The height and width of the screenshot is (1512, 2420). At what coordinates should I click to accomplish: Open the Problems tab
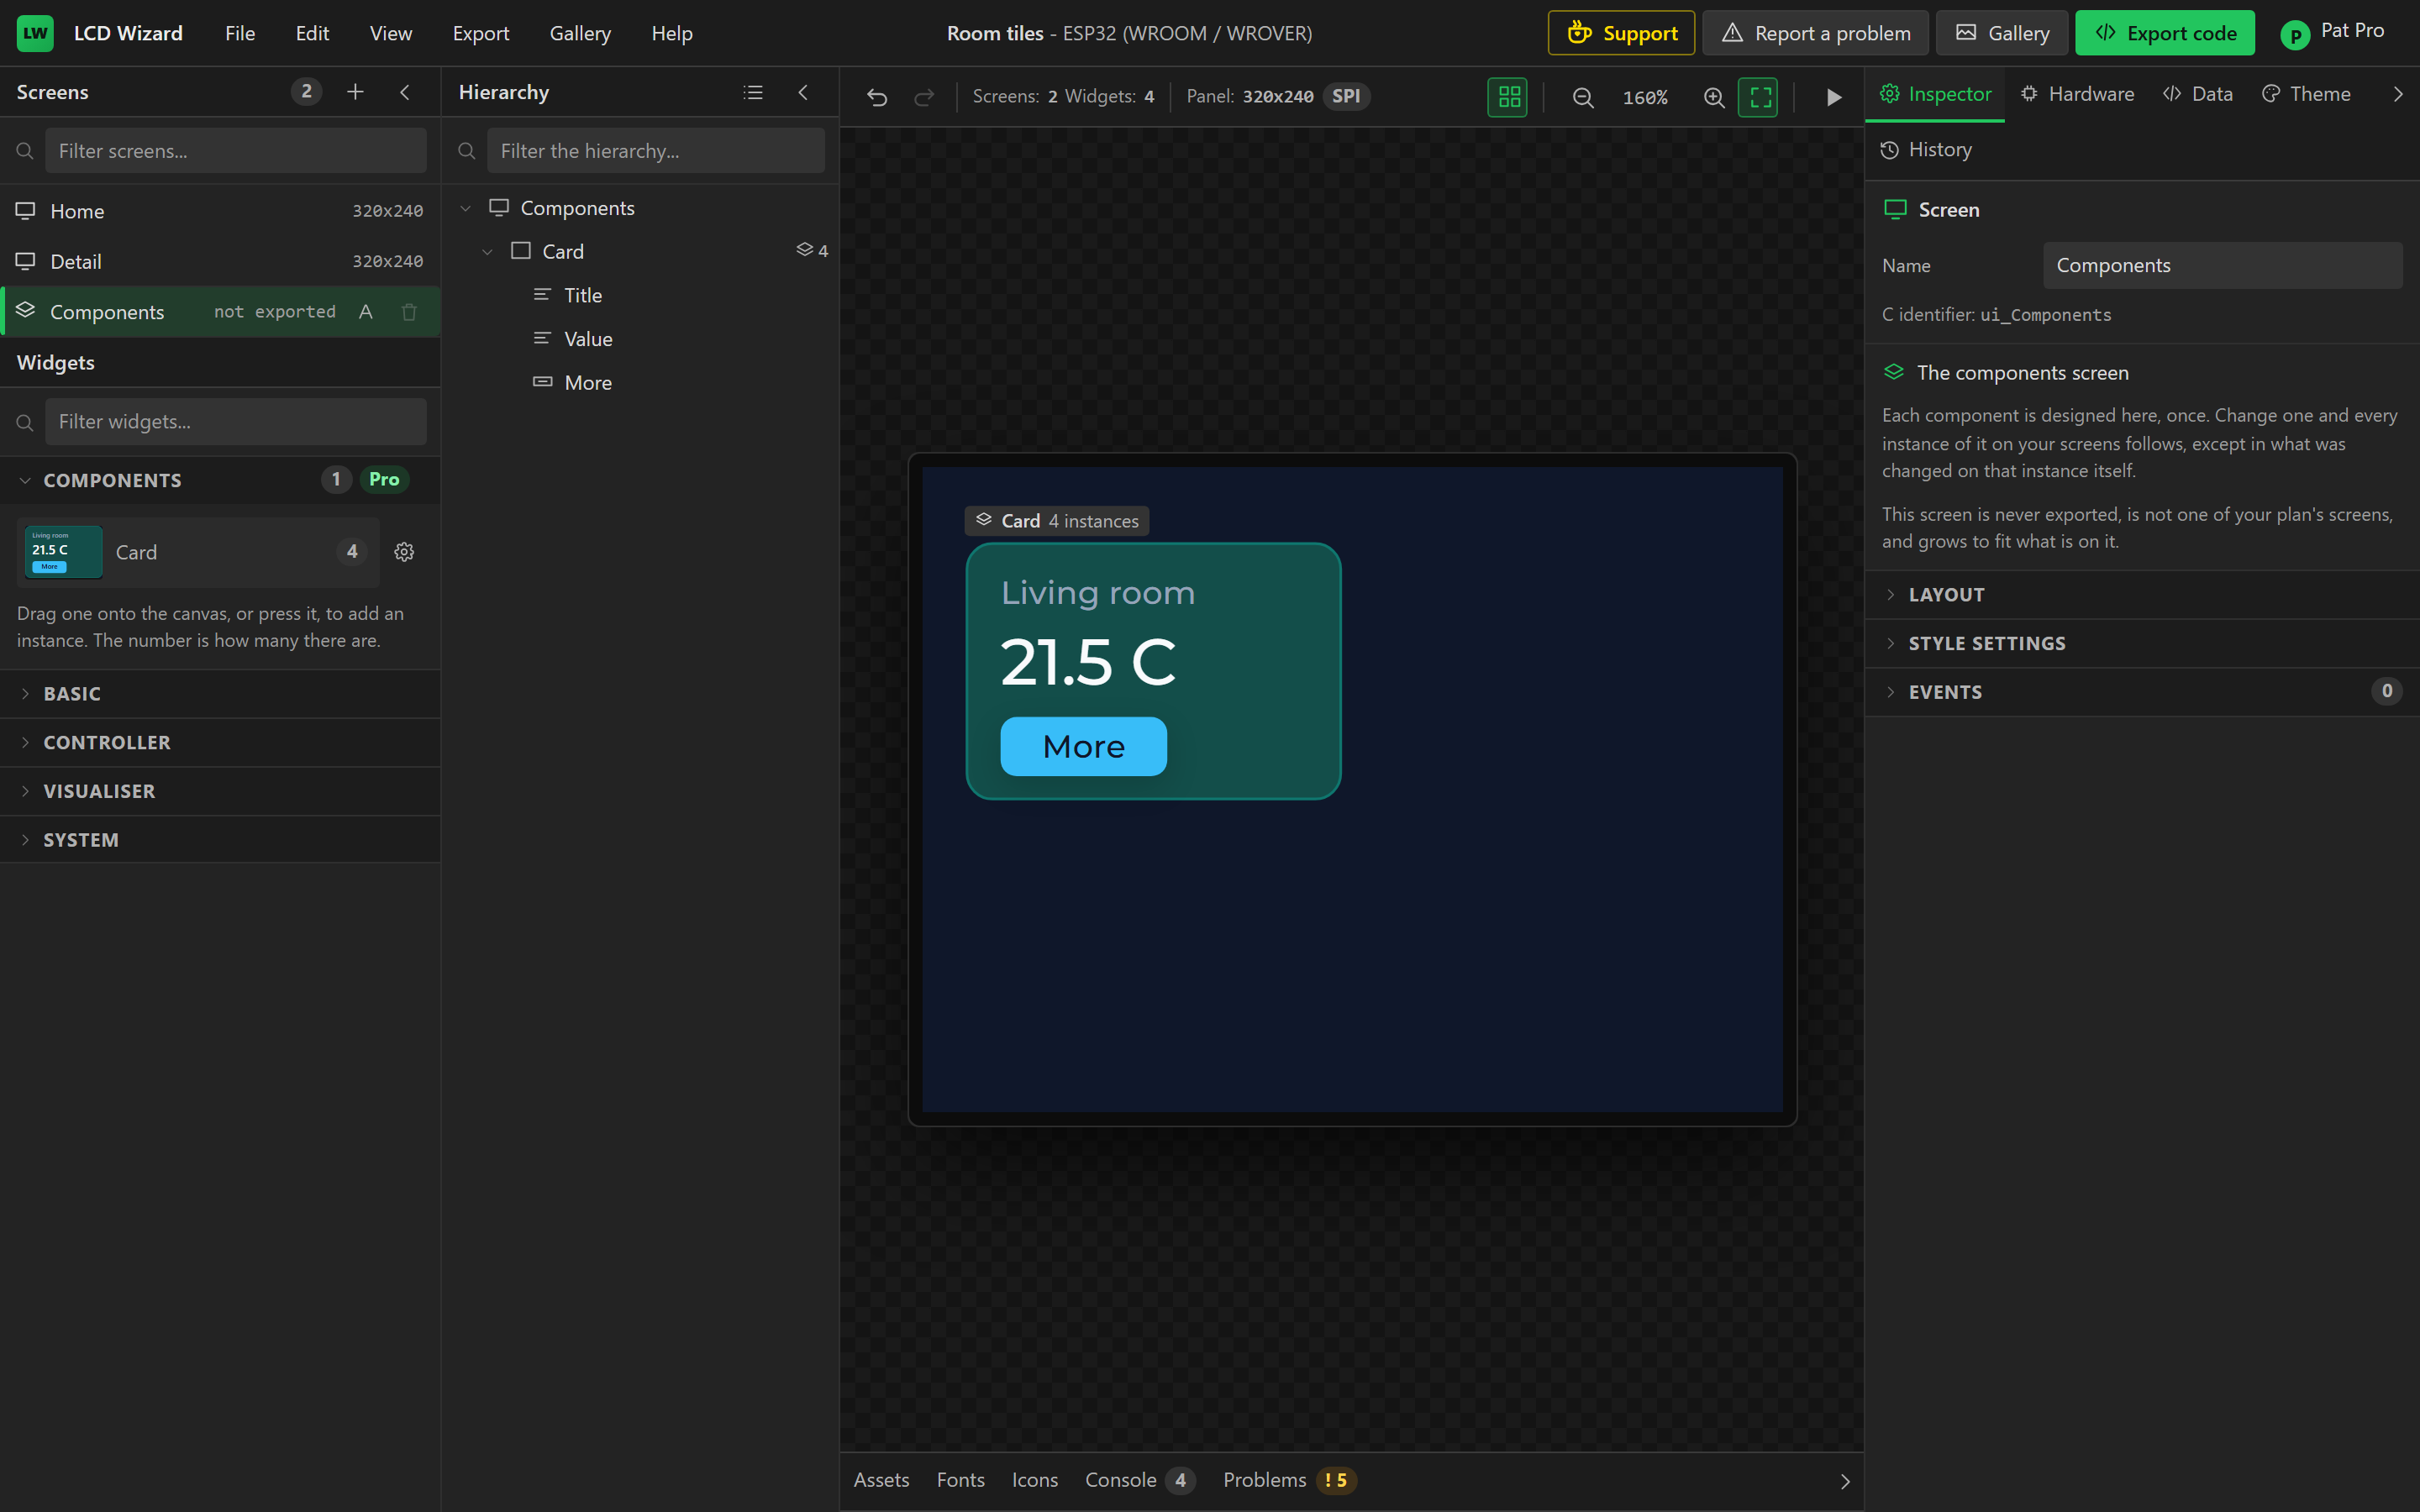(1289, 1481)
